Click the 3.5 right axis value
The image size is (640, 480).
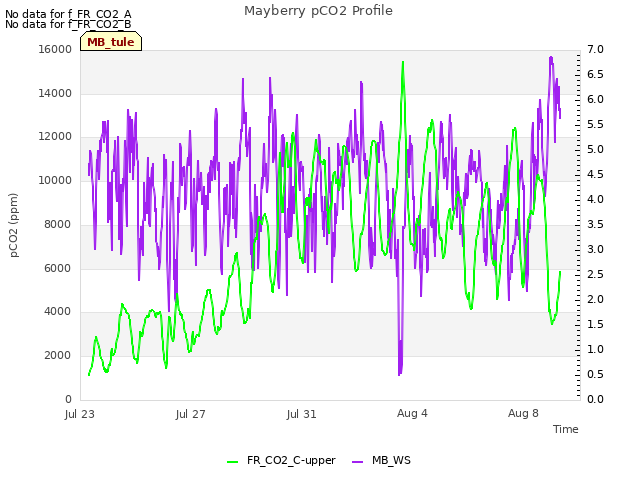pyautogui.click(x=595, y=224)
